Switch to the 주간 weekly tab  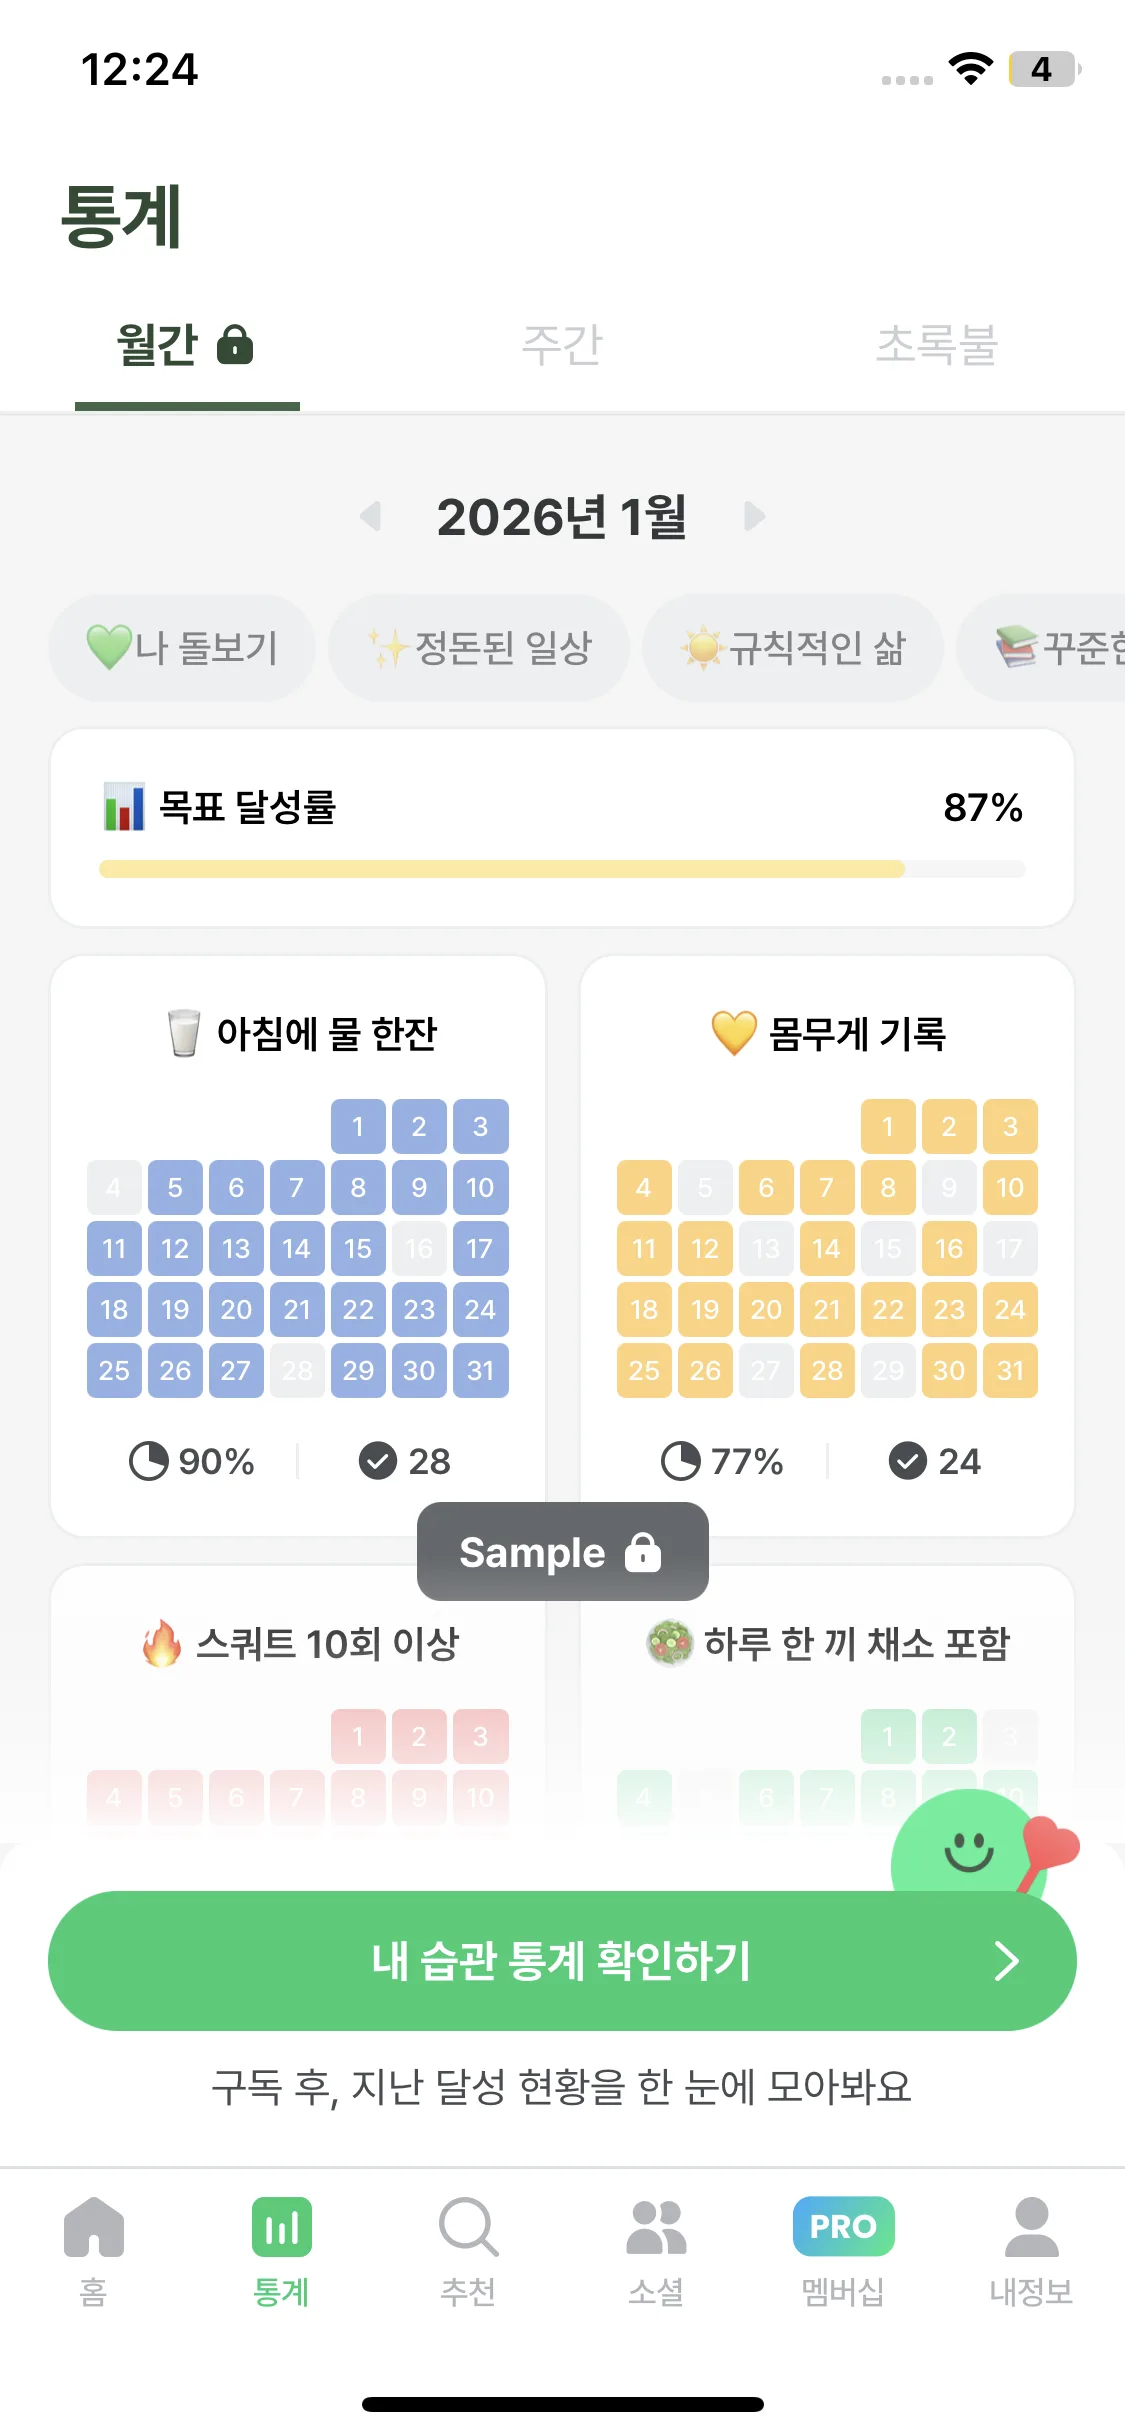point(562,345)
